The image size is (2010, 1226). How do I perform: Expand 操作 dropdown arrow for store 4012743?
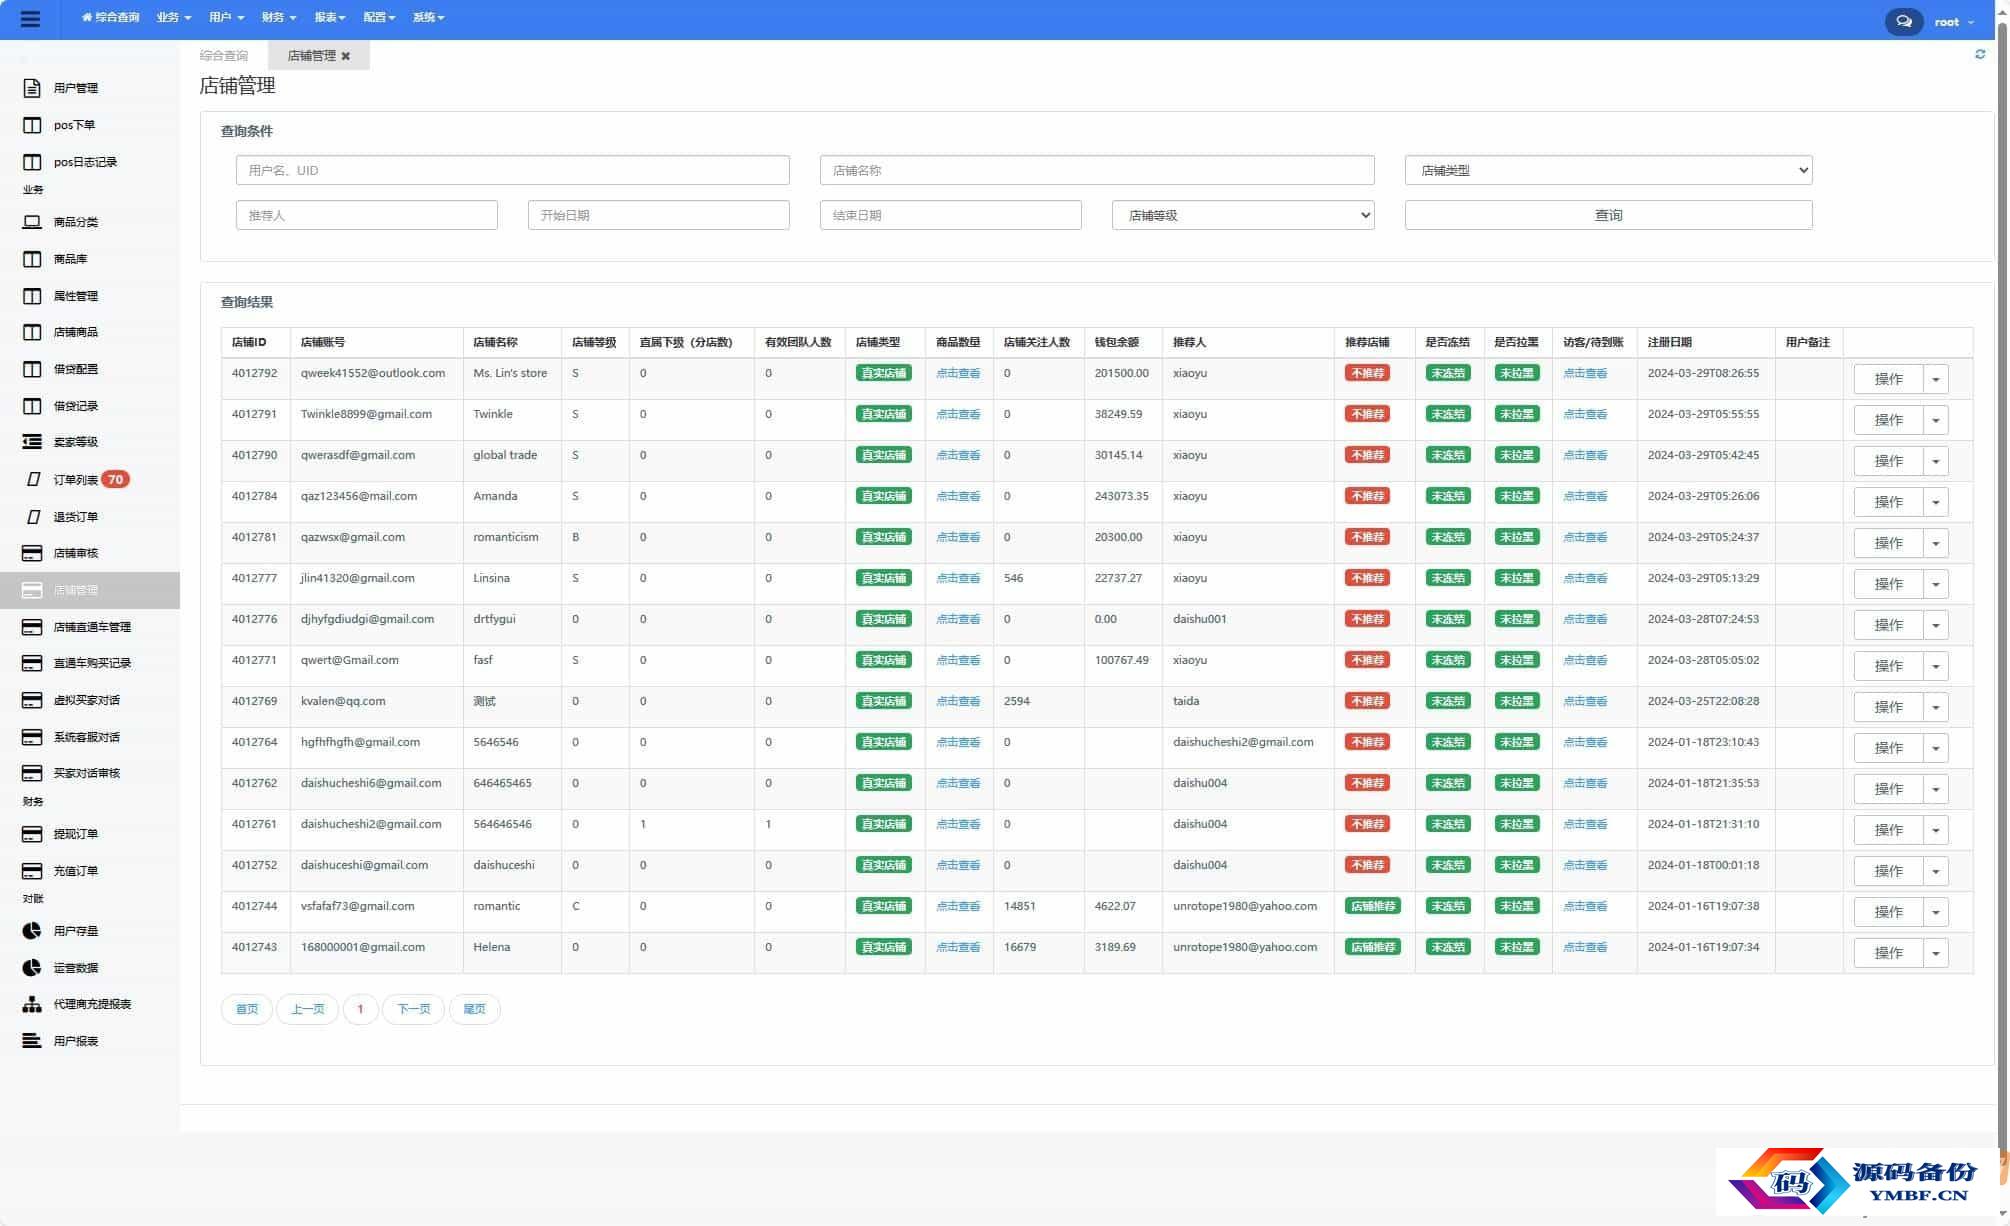pyautogui.click(x=1936, y=953)
